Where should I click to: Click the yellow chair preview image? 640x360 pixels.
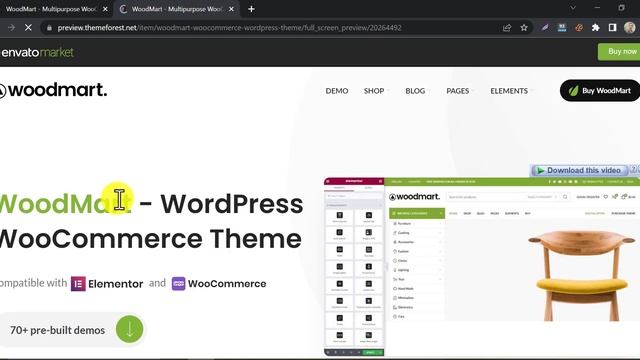click(x=581, y=276)
